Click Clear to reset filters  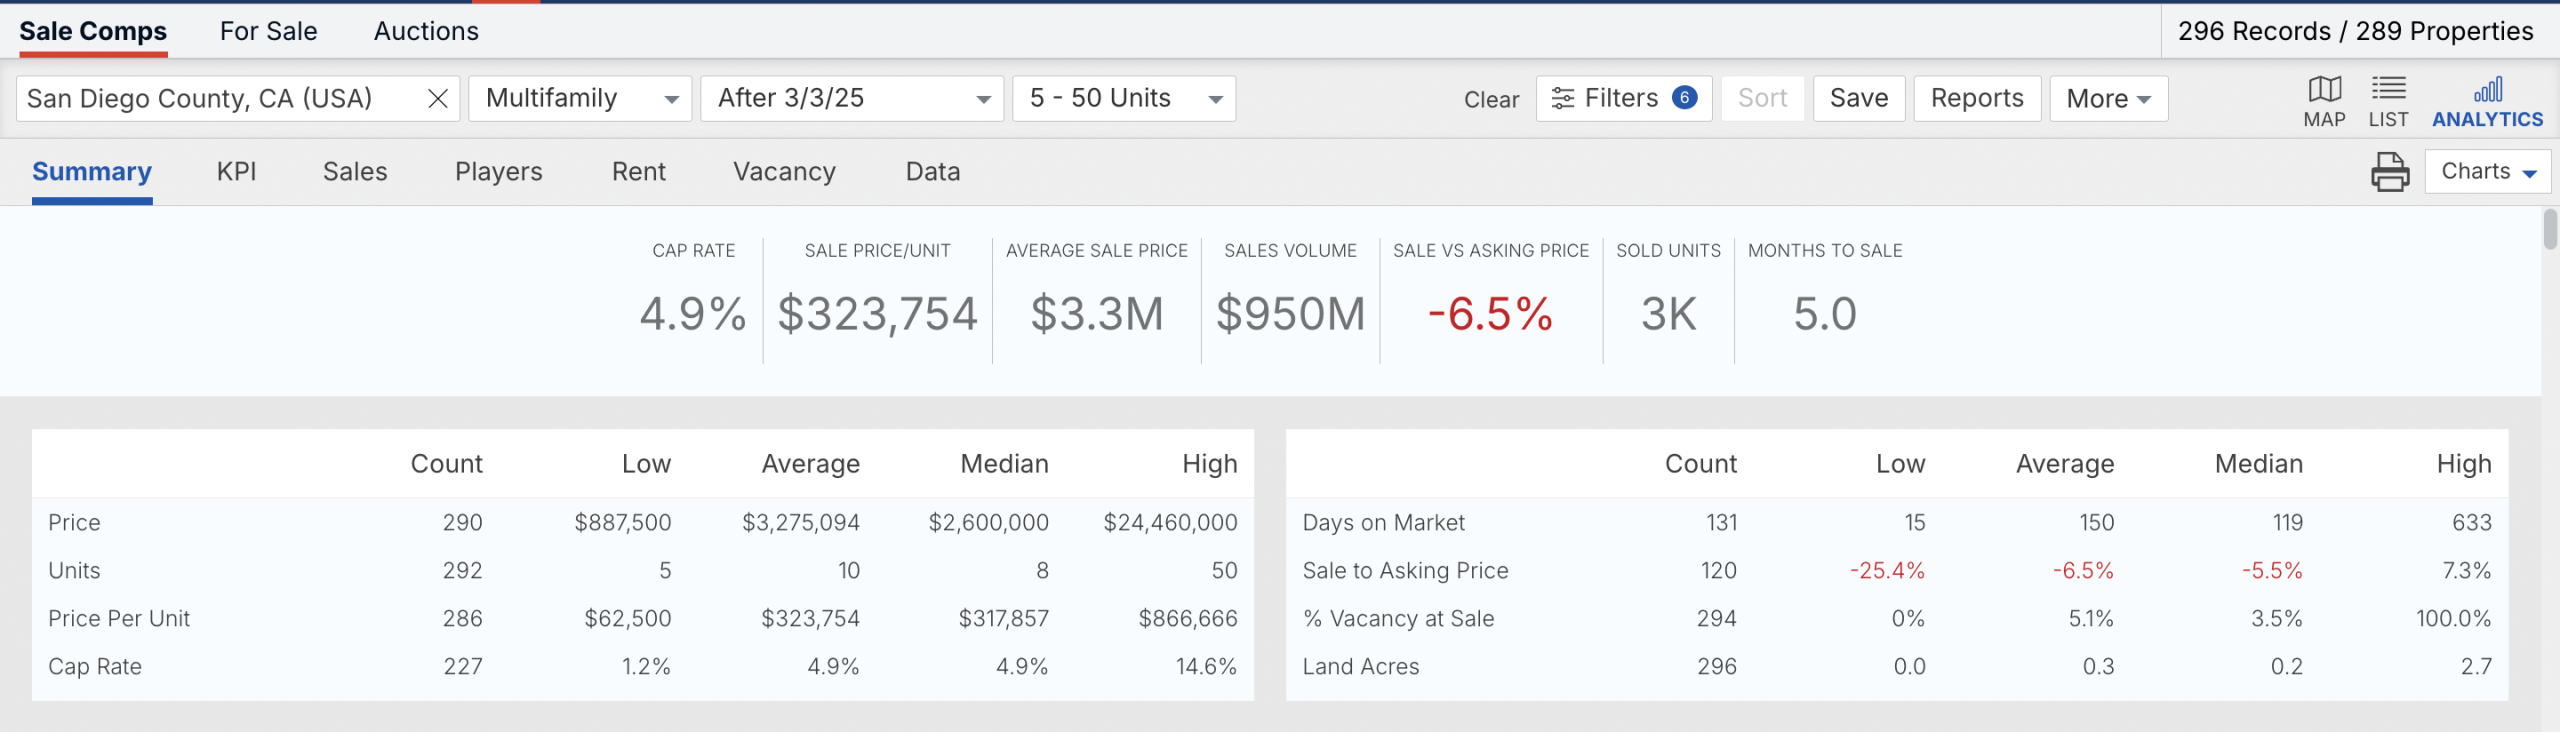point(1491,100)
